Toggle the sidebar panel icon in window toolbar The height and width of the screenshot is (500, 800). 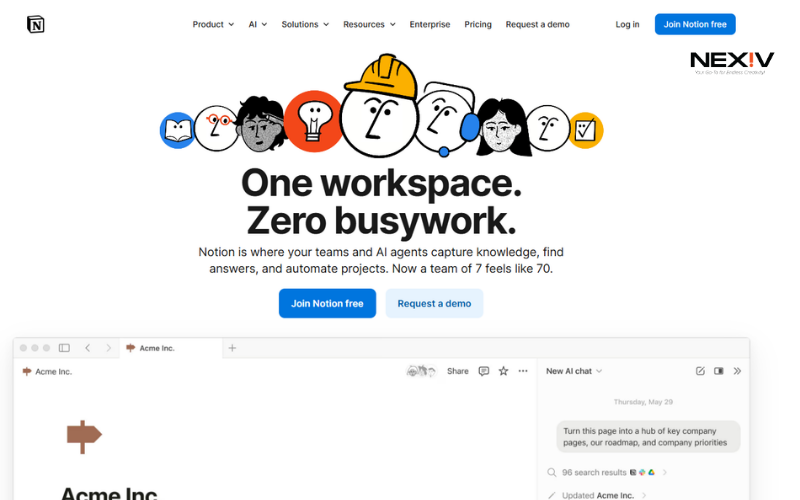tap(64, 348)
